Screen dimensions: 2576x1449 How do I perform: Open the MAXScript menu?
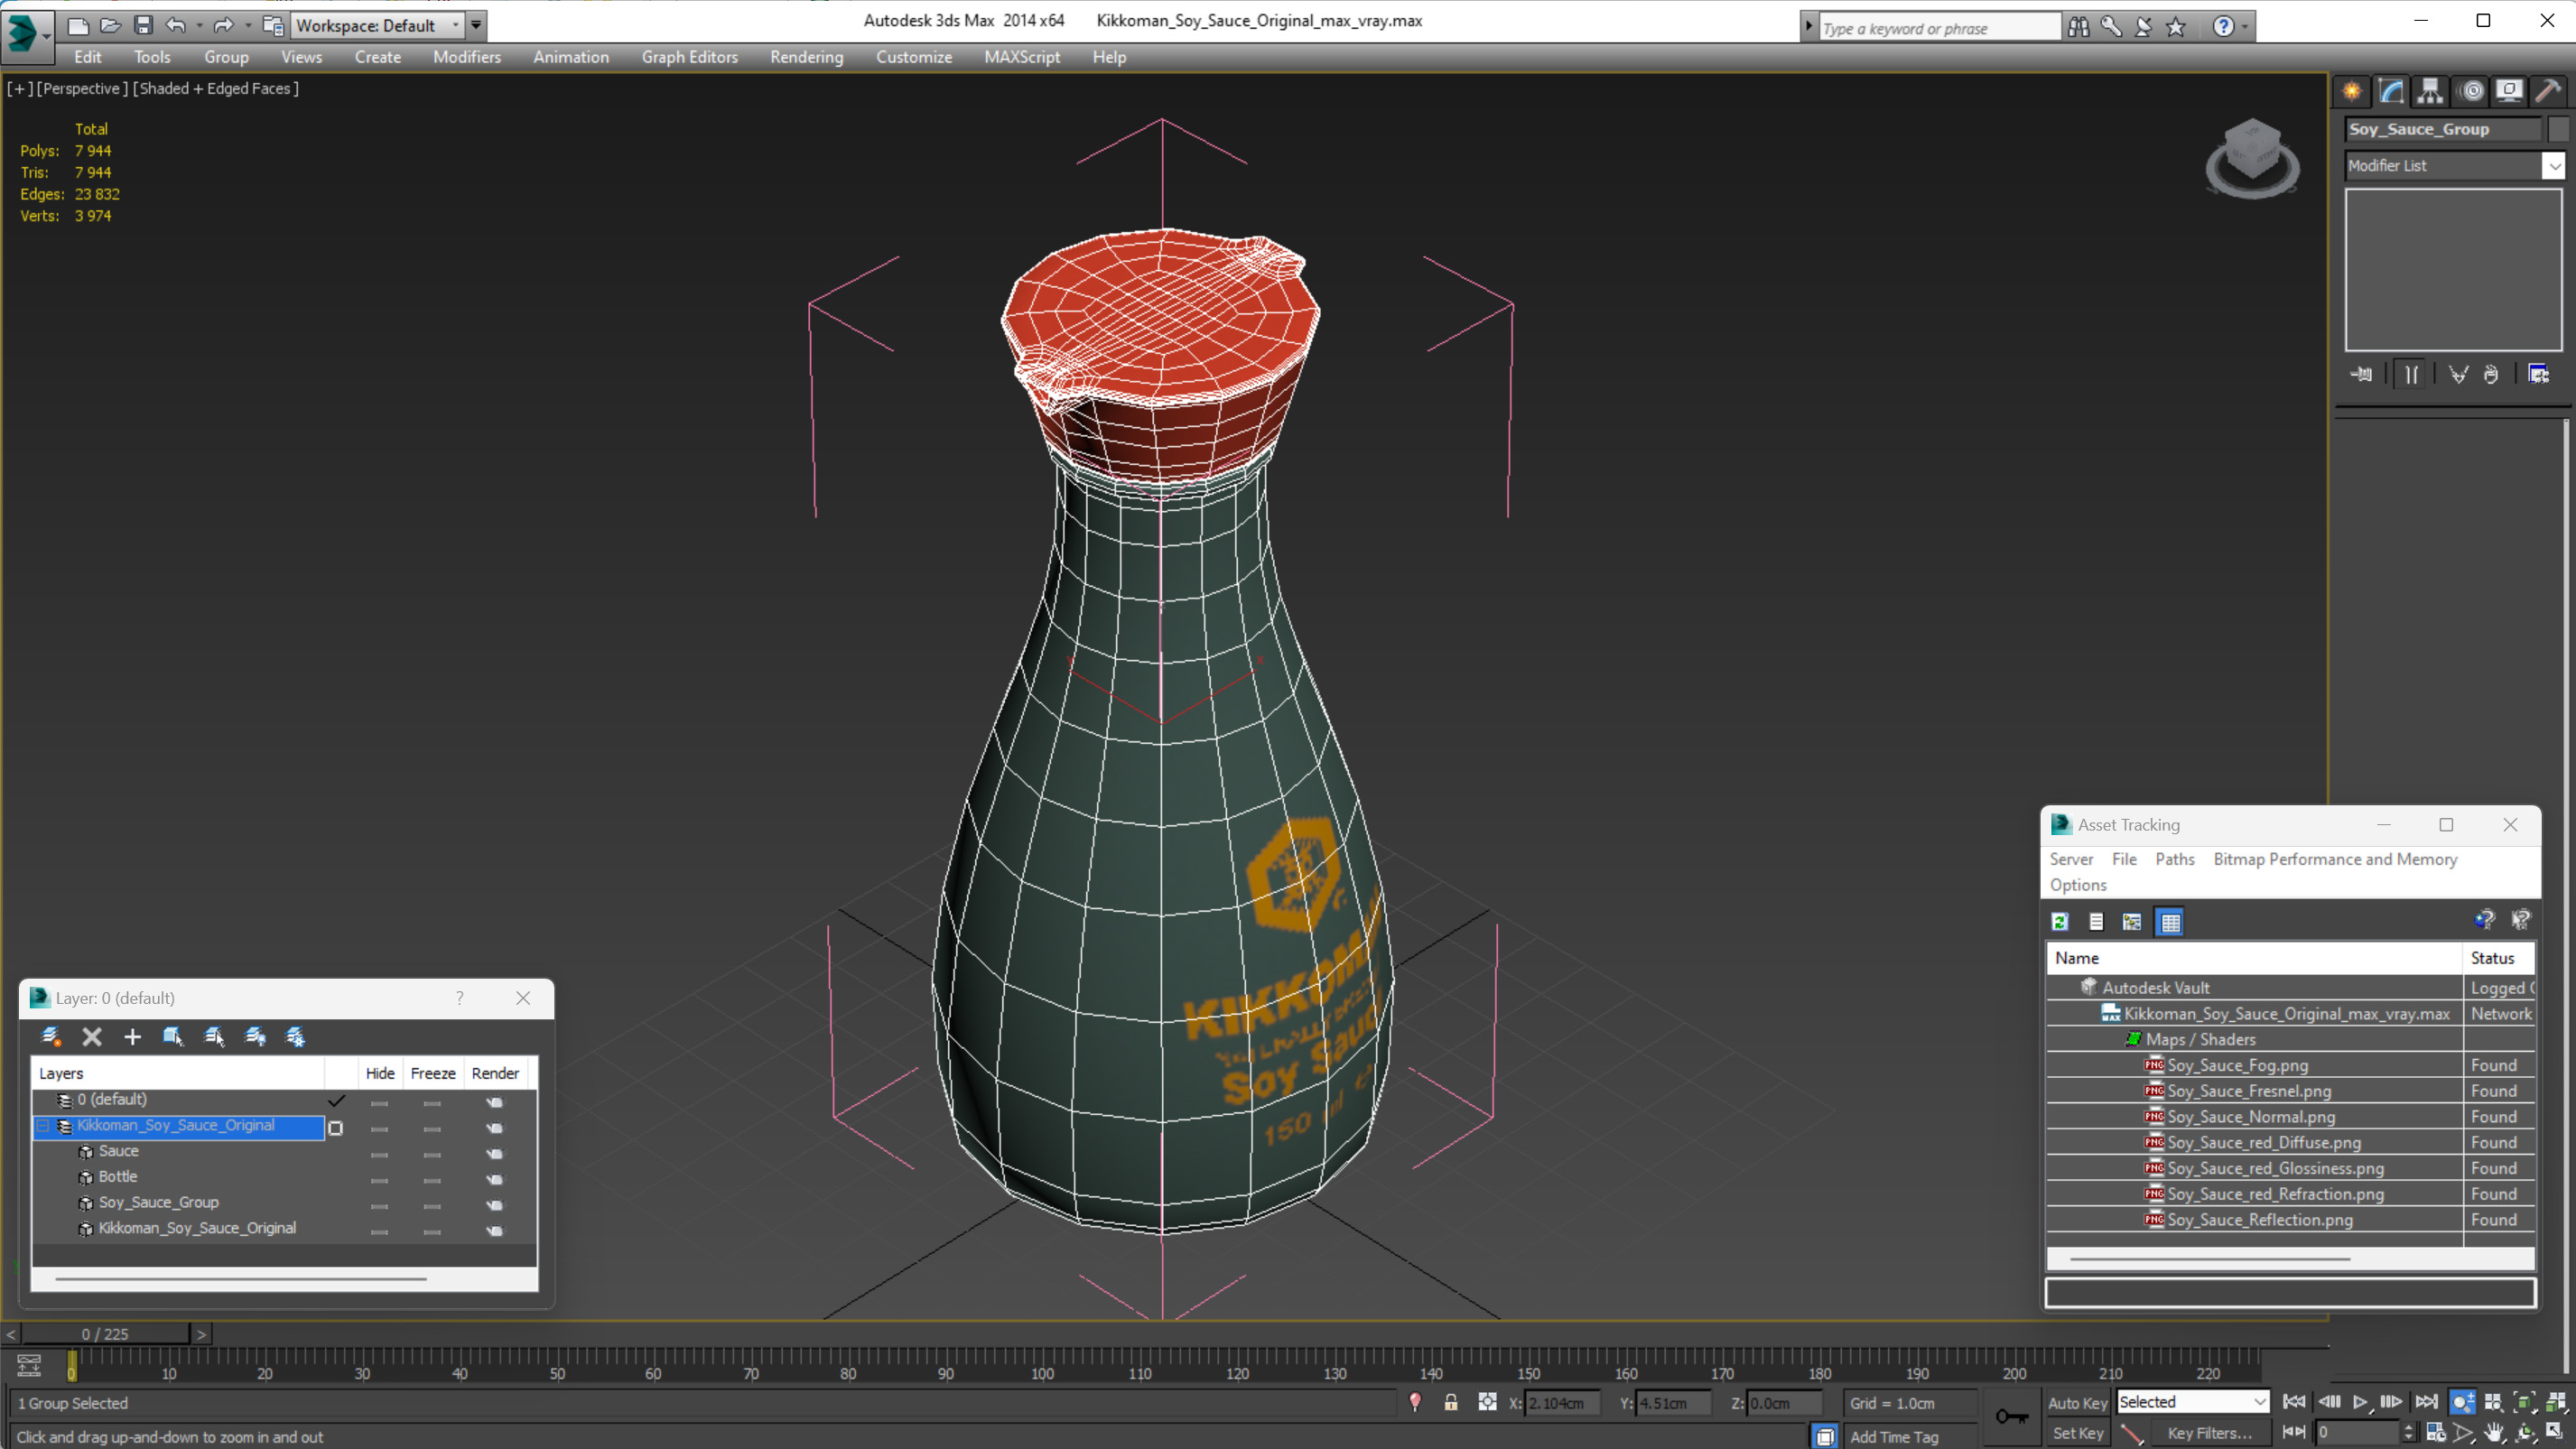(1021, 57)
